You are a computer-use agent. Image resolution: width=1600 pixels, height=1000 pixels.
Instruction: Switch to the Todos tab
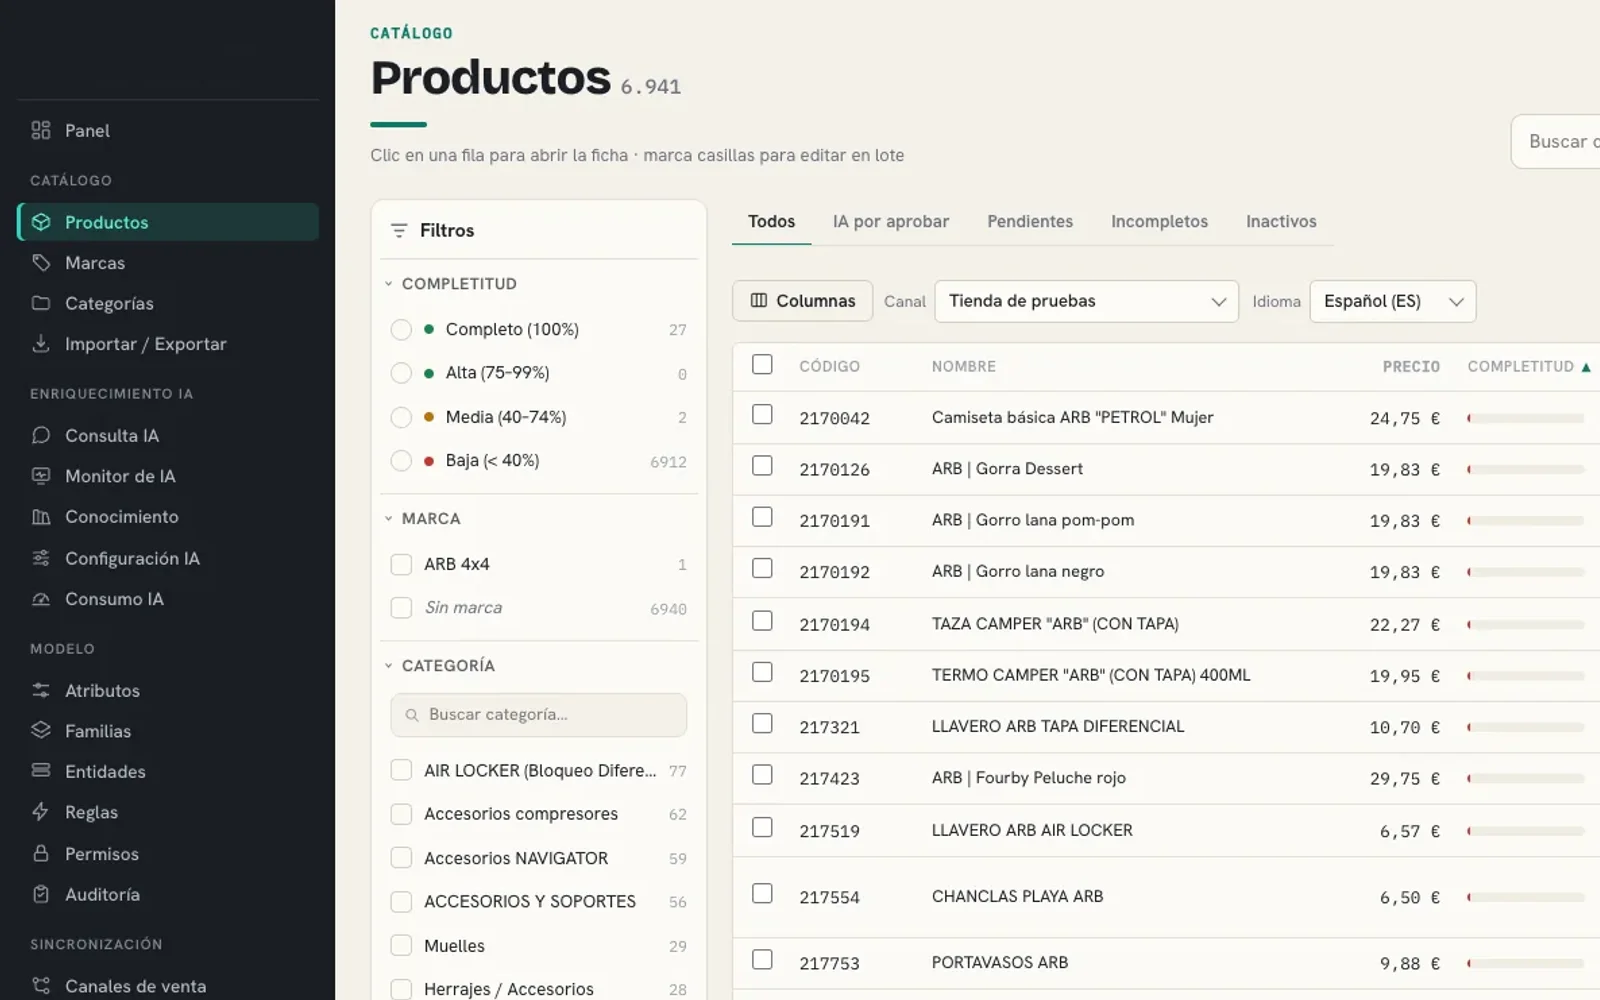[x=771, y=222]
